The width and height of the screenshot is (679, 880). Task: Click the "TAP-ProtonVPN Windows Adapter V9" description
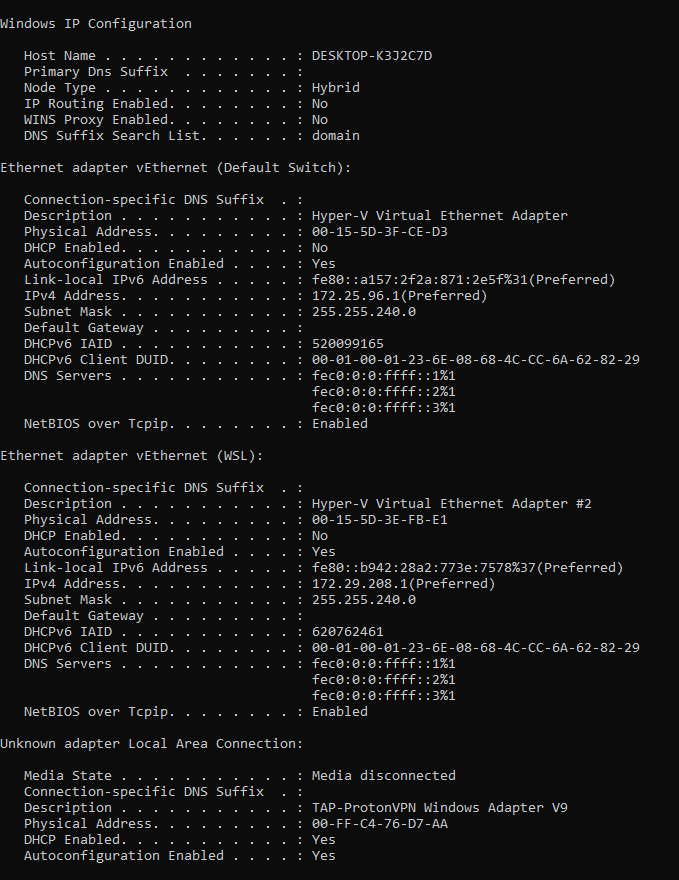pos(439,808)
